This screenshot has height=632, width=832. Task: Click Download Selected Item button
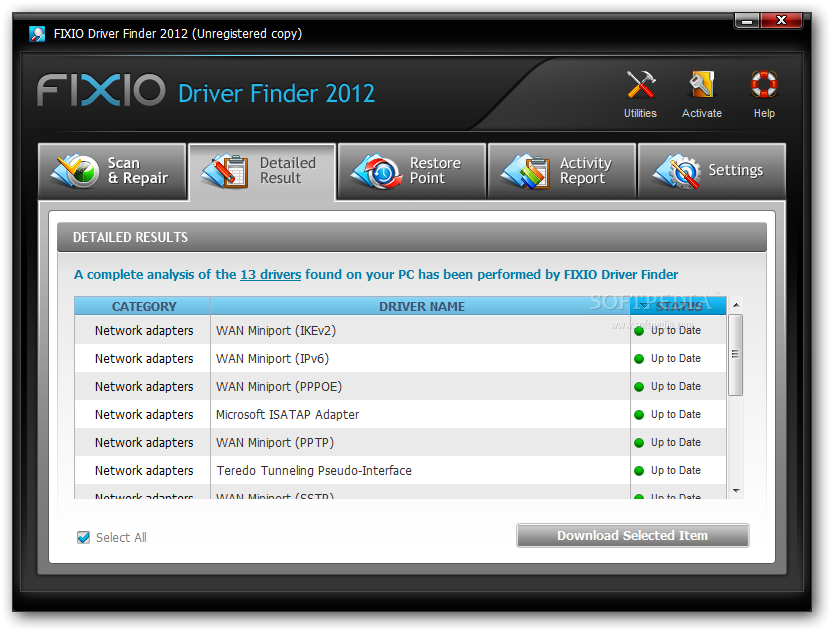point(632,535)
